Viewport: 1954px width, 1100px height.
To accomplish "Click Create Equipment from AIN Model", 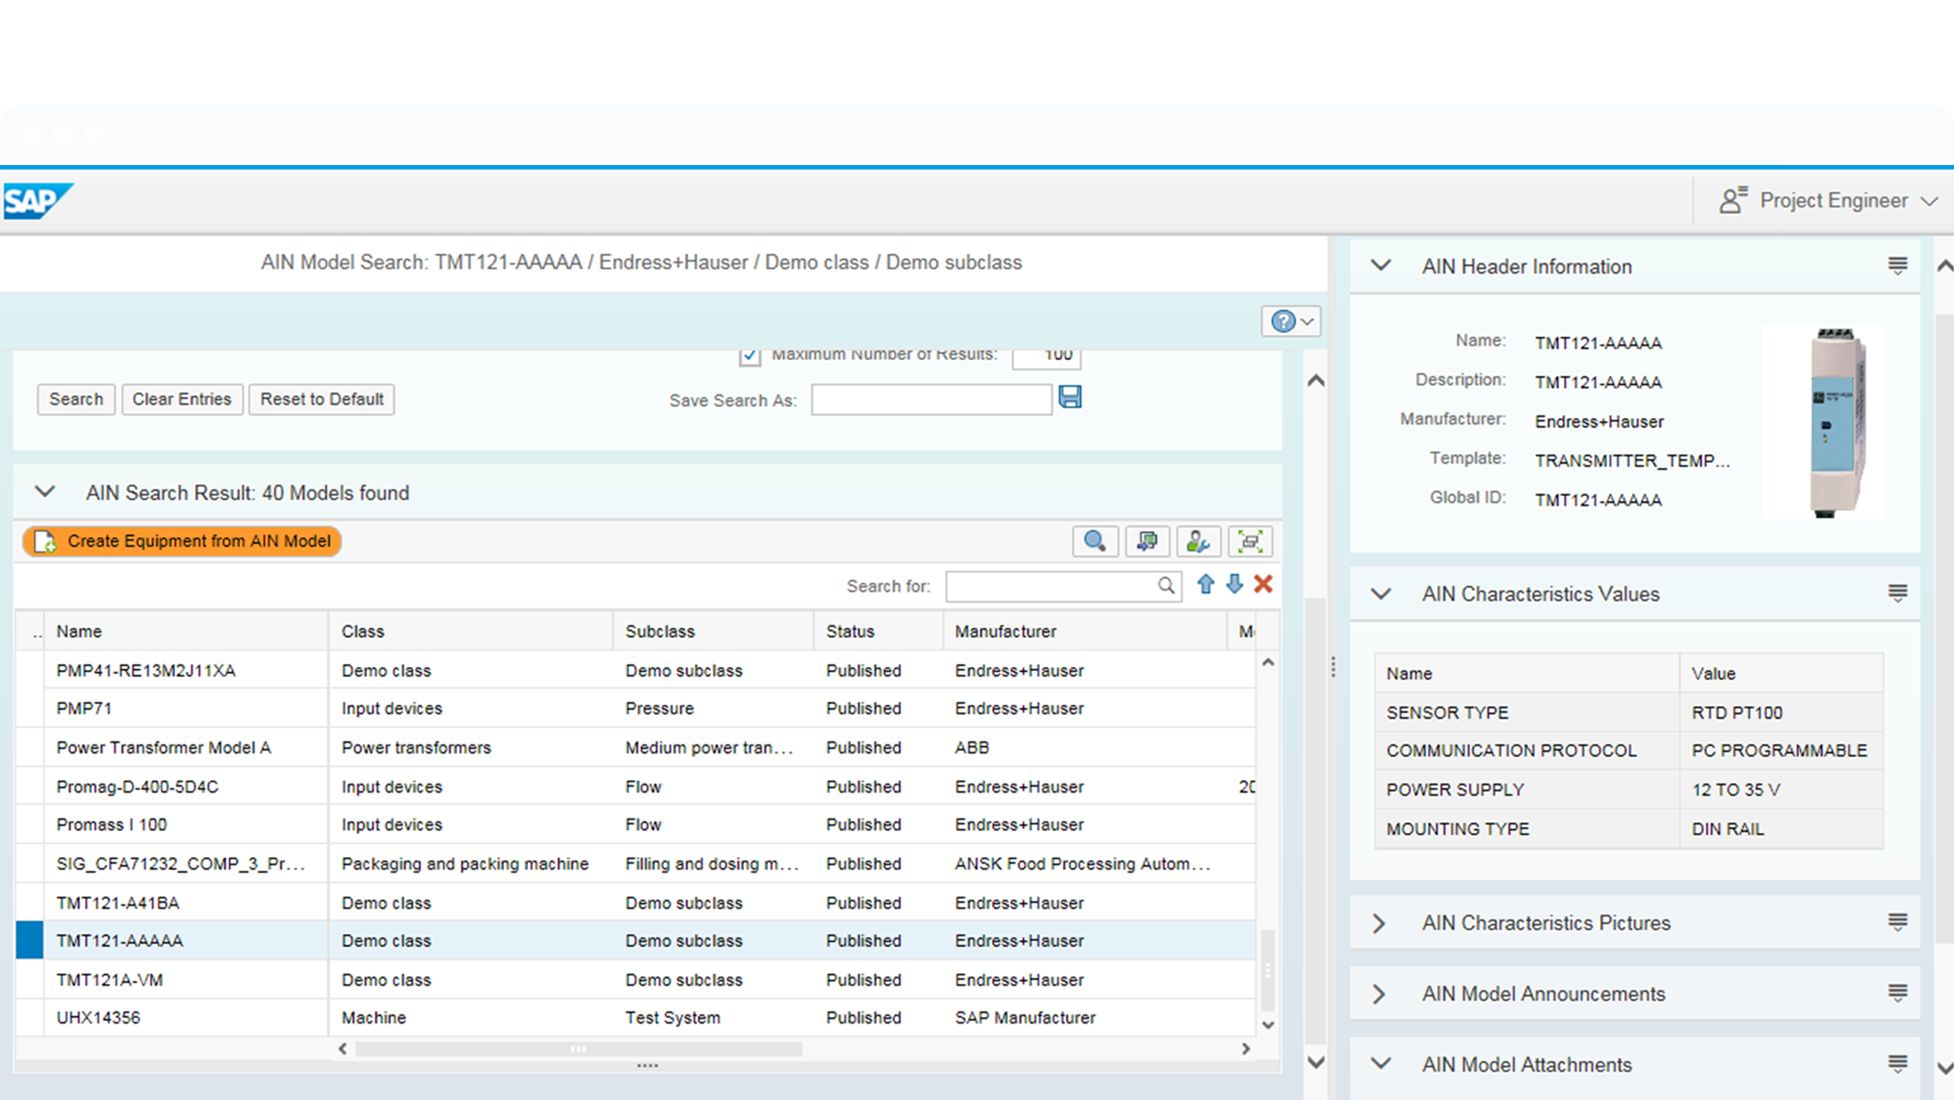I will point(182,542).
